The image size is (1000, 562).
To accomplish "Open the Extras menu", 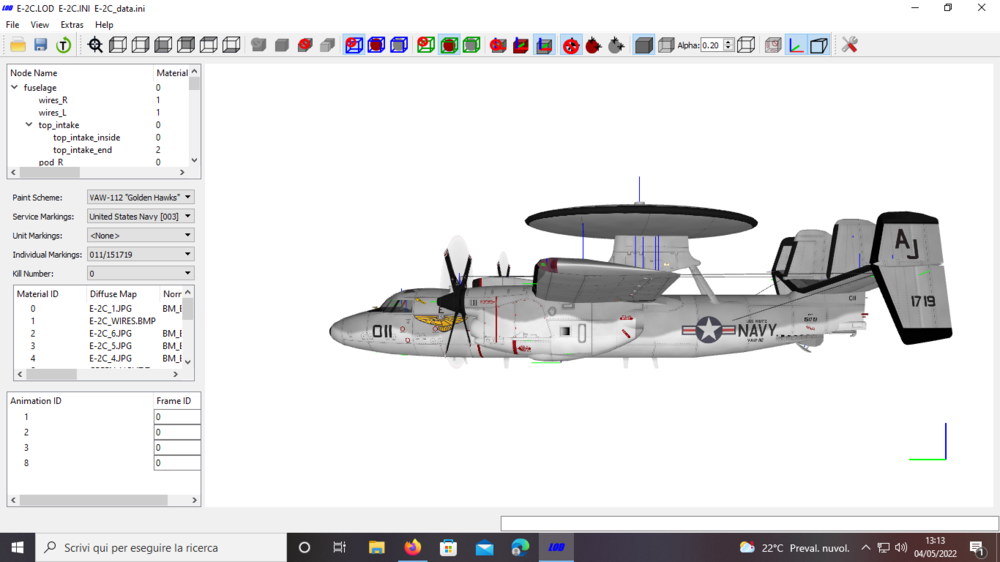I will click(71, 25).
